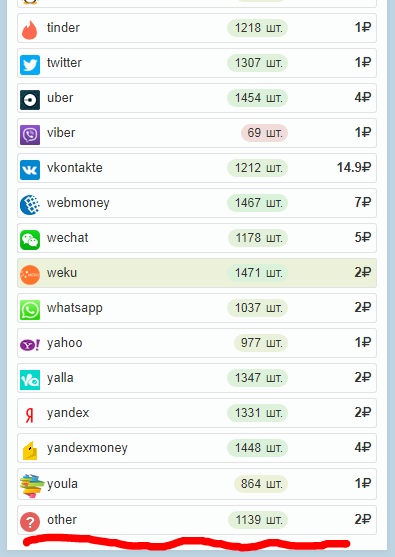Click the Yahoo purple icon

coord(30,345)
